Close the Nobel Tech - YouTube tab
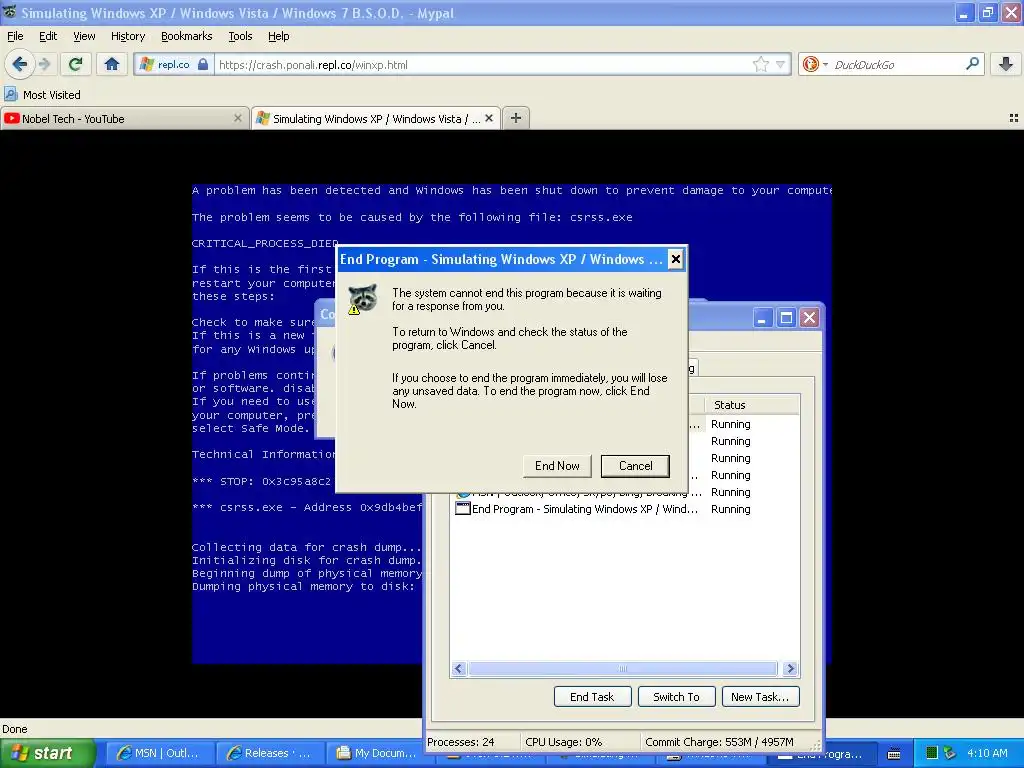Viewport: 1024px width, 768px height. [x=238, y=118]
